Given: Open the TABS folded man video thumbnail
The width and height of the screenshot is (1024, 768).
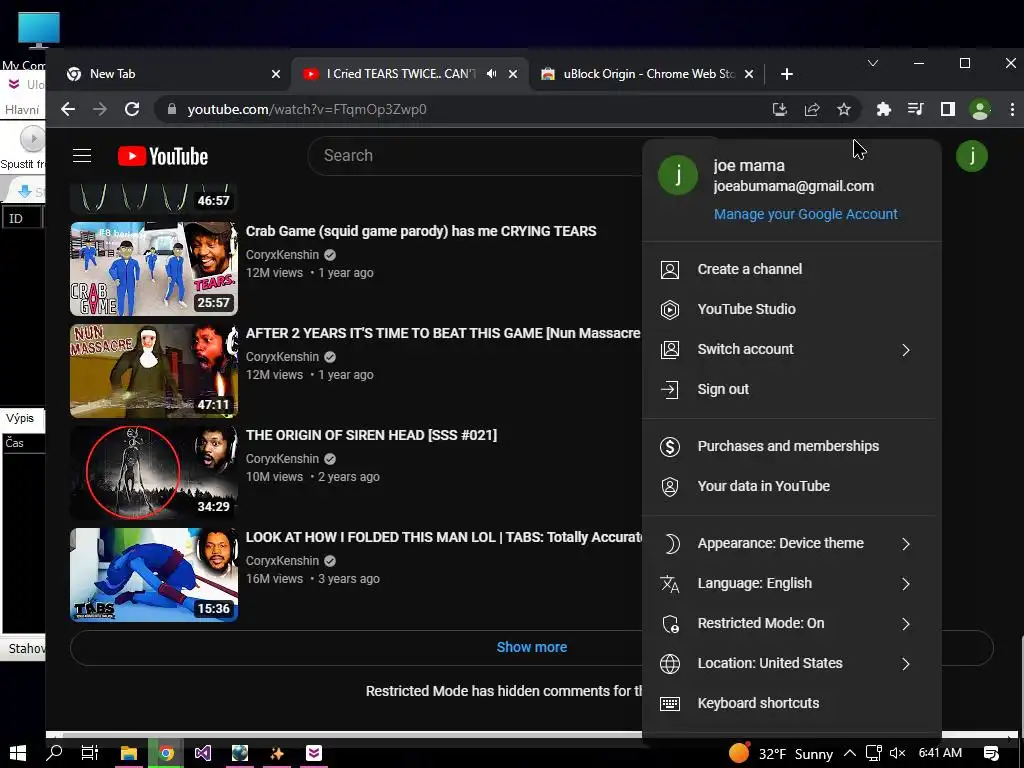Looking at the screenshot, I should tap(154, 575).
